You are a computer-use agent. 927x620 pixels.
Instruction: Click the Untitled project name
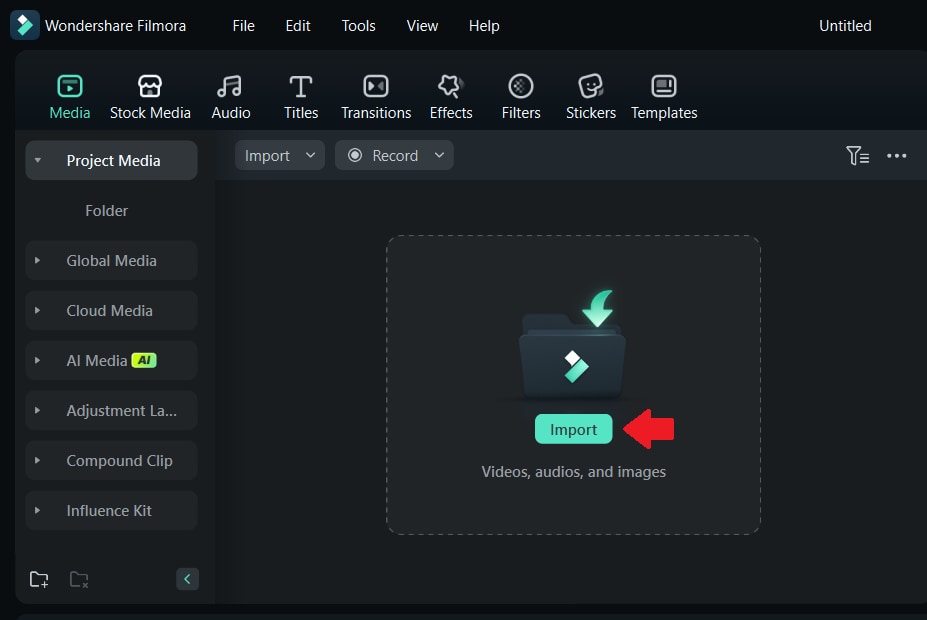[845, 26]
